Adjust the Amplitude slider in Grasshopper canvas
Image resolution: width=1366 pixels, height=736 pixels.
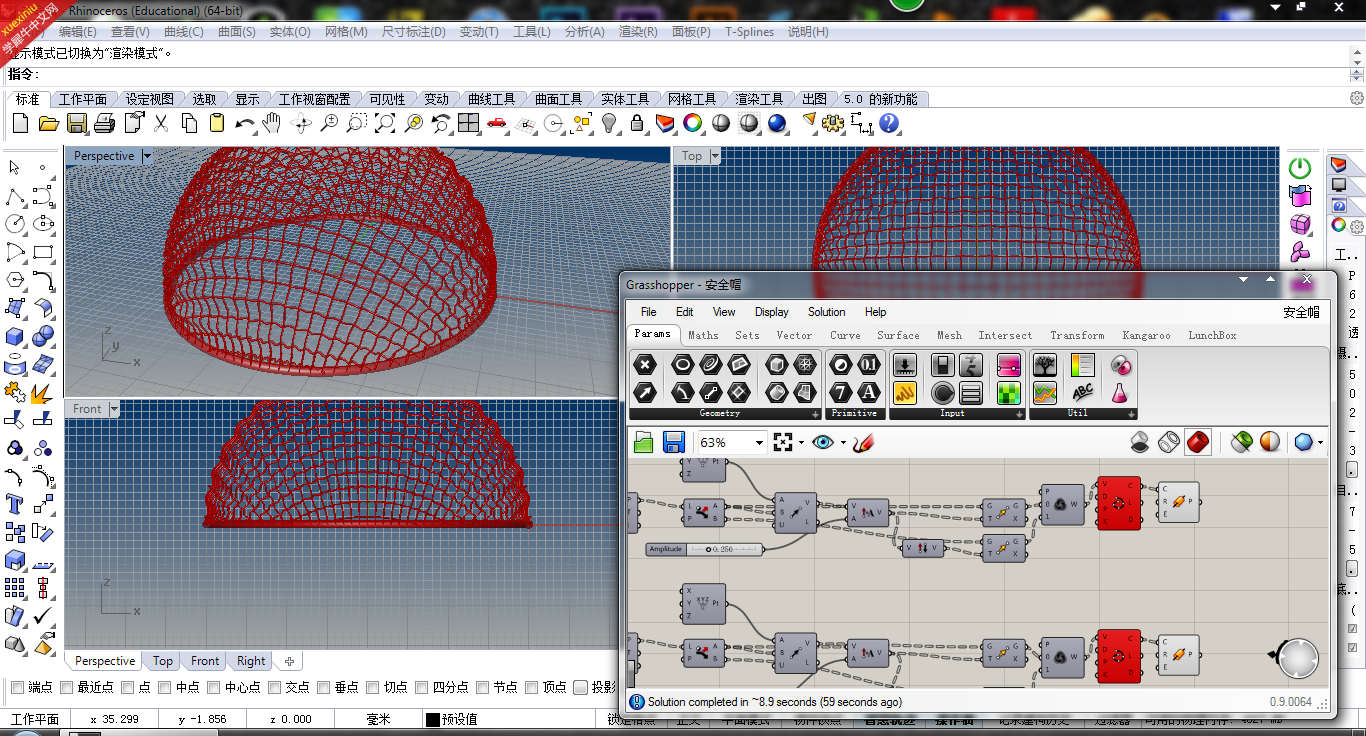click(704, 549)
